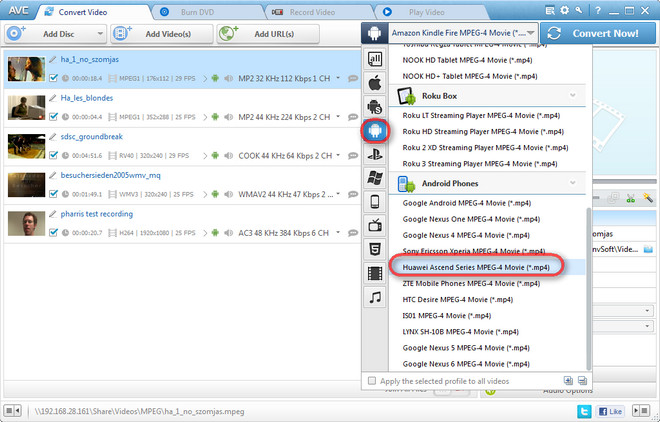Select the Apple devices category icon
The height and width of the screenshot is (422, 660).
pos(375,83)
